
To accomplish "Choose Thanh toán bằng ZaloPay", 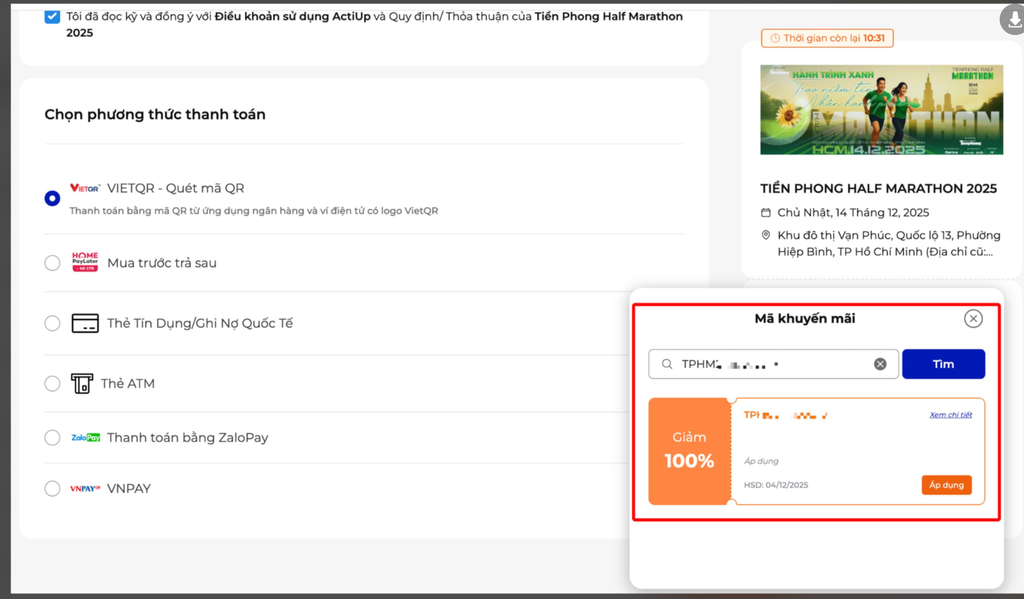I will [53, 438].
